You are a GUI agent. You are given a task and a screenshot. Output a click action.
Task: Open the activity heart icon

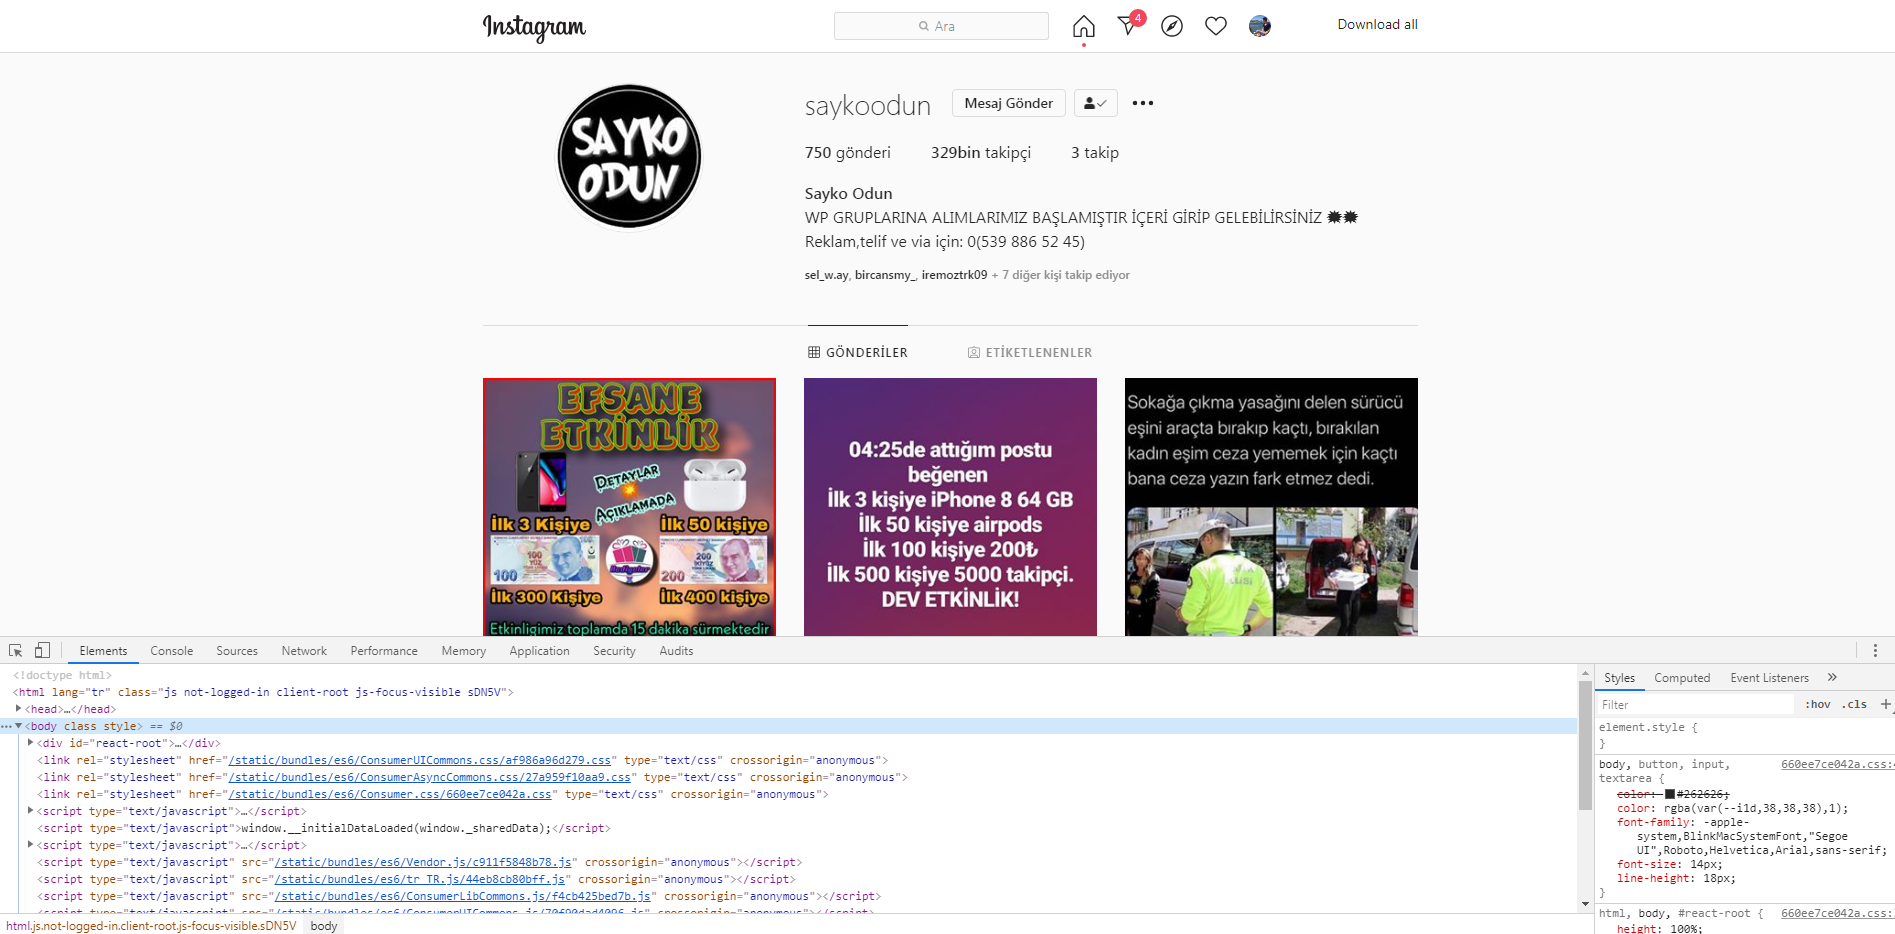[x=1216, y=26]
